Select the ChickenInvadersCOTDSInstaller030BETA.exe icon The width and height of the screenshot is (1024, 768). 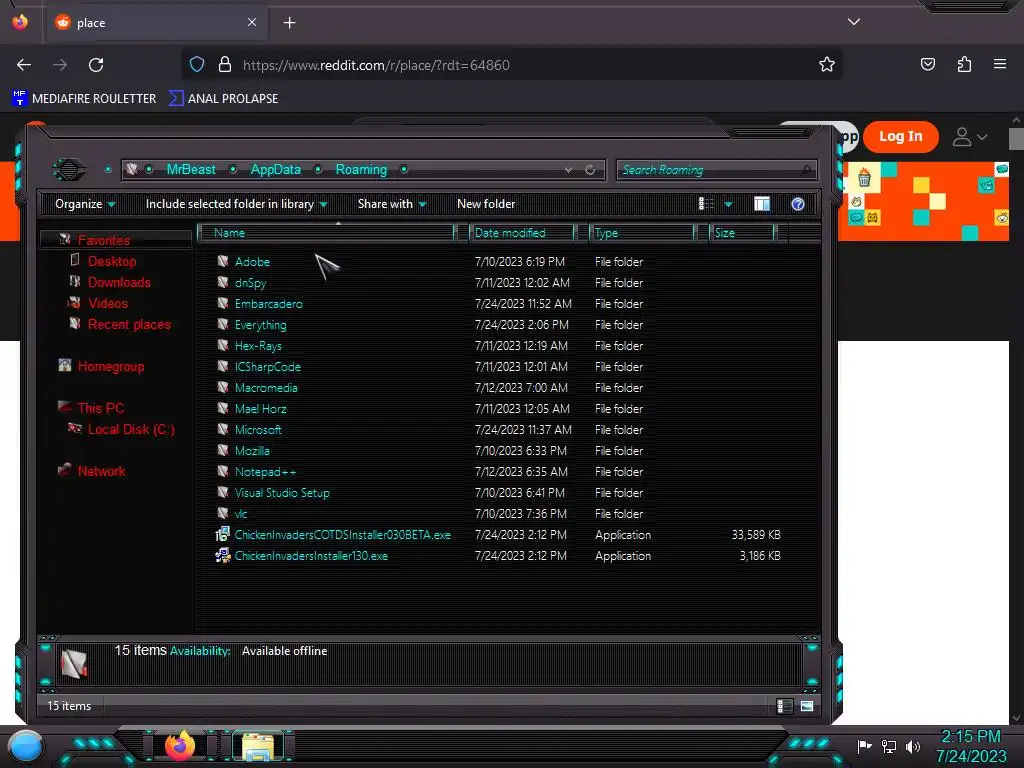pyautogui.click(x=223, y=534)
